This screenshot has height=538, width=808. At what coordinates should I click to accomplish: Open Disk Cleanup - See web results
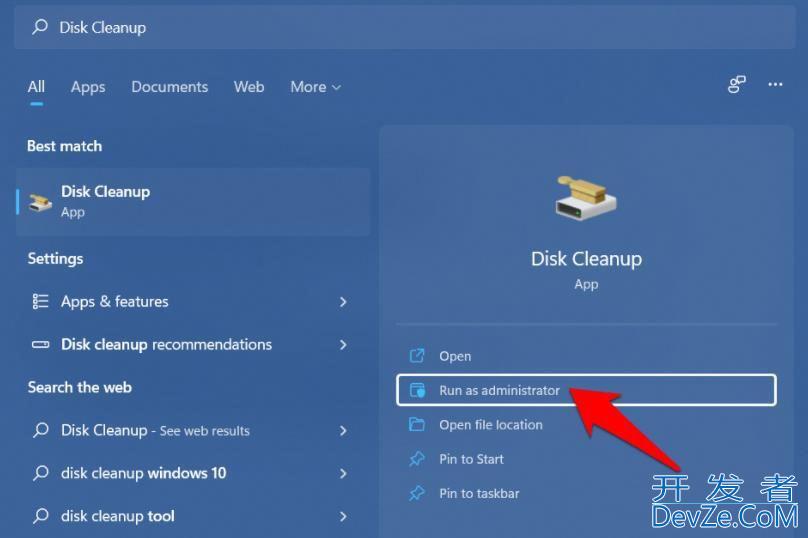[193, 430]
